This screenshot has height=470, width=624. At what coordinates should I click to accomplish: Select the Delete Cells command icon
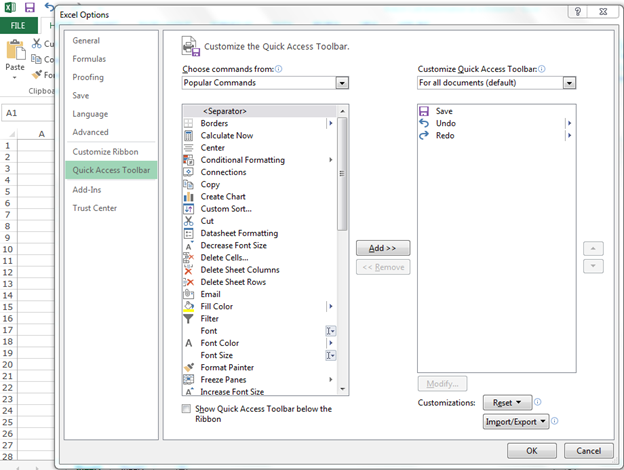click(x=188, y=257)
